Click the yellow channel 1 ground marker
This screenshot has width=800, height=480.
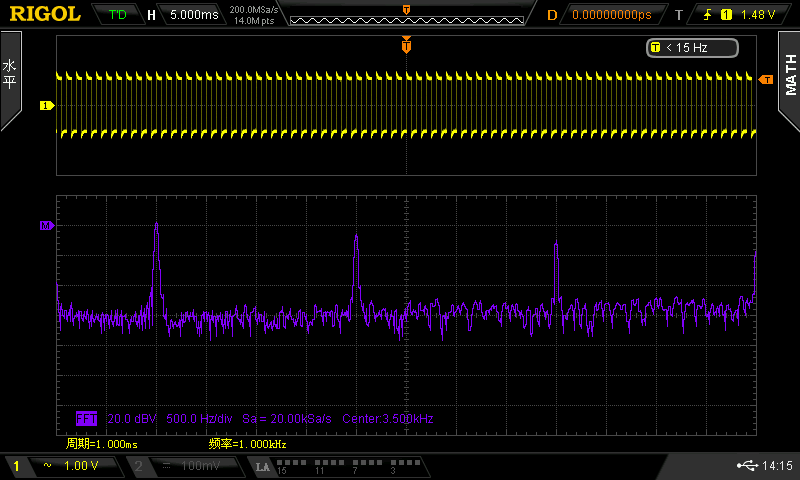pyautogui.click(x=45, y=105)
